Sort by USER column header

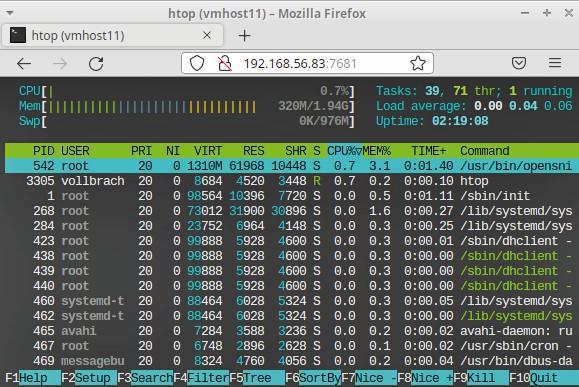pos(75,151)
